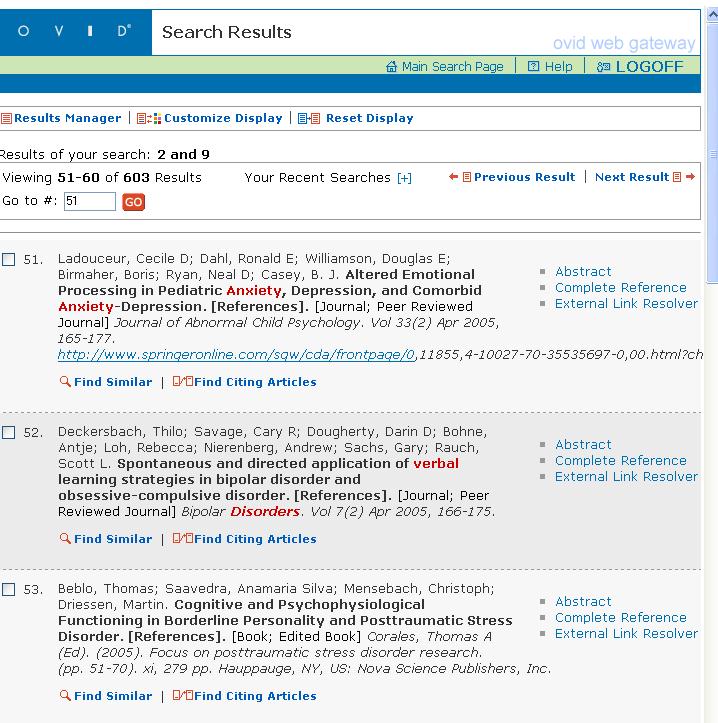The height and width of the screenshot is (723, 718).
Task: Open Customize Display
Action: [x=223, y=118]
